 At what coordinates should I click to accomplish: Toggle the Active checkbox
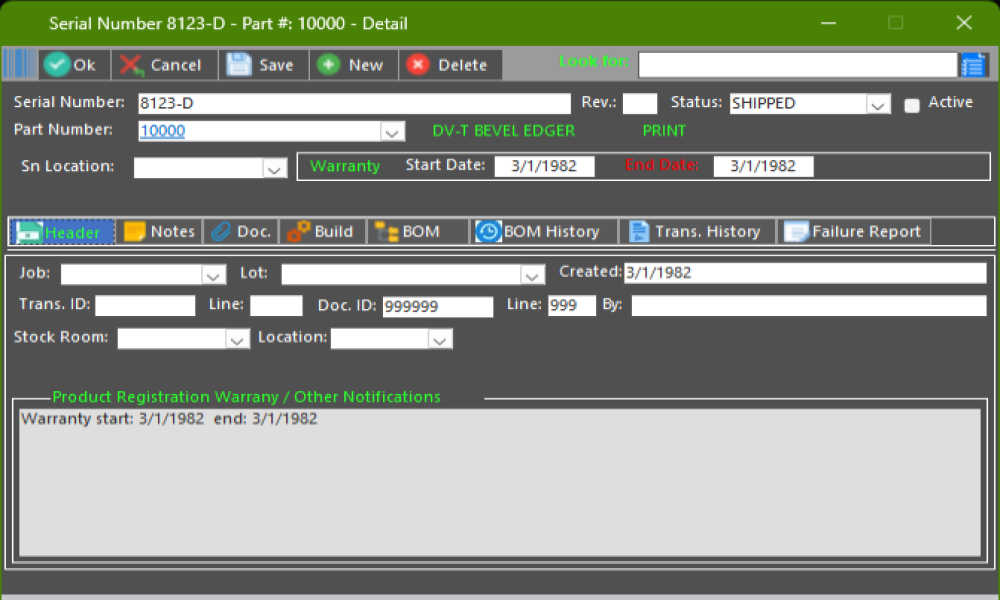(x=912, y=105)
